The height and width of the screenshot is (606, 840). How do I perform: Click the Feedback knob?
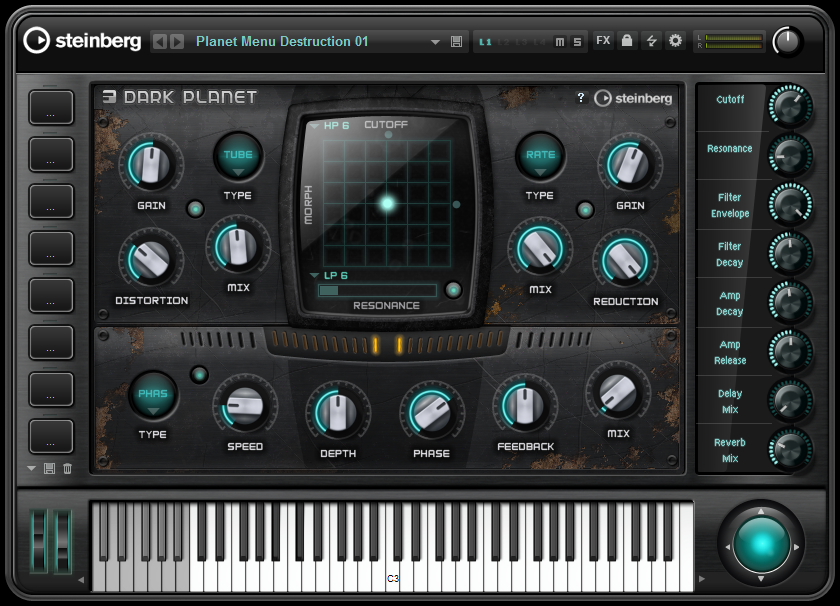(525, 406)
